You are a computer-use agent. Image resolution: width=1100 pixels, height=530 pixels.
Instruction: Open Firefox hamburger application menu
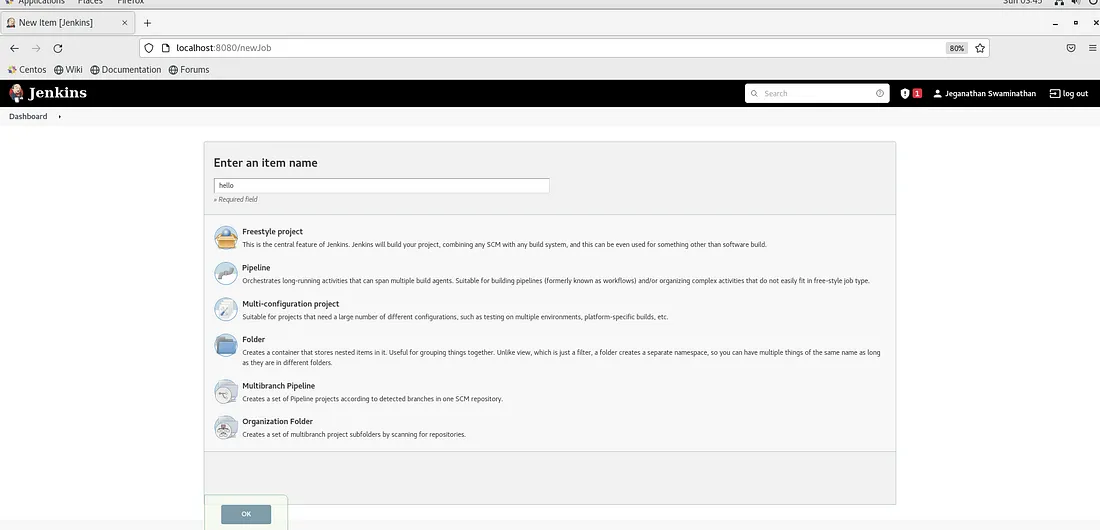click(1093, 48)
